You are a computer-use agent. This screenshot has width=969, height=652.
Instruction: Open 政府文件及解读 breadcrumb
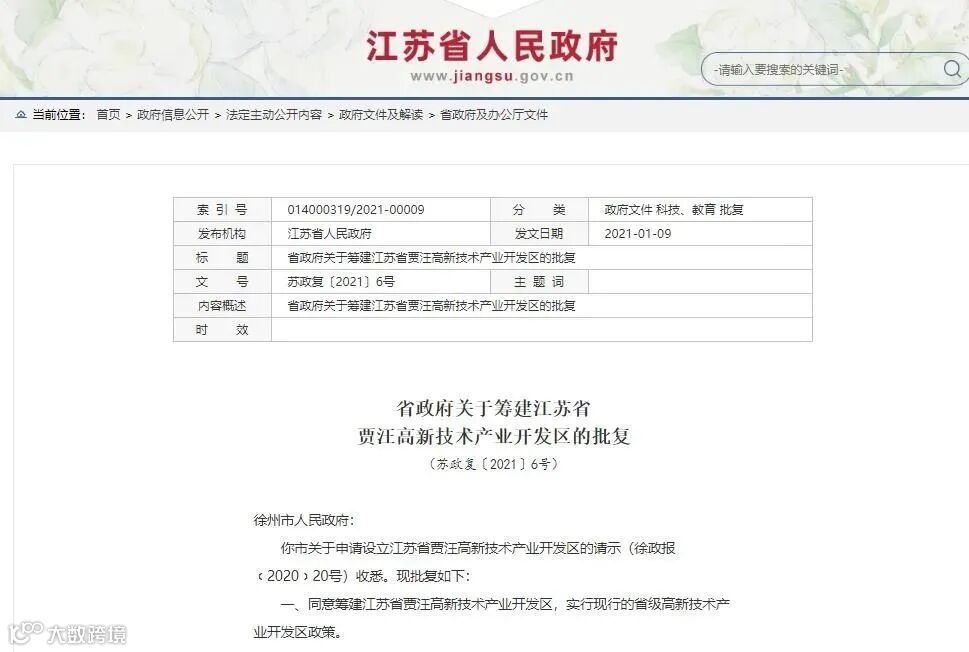pos(381,114)
